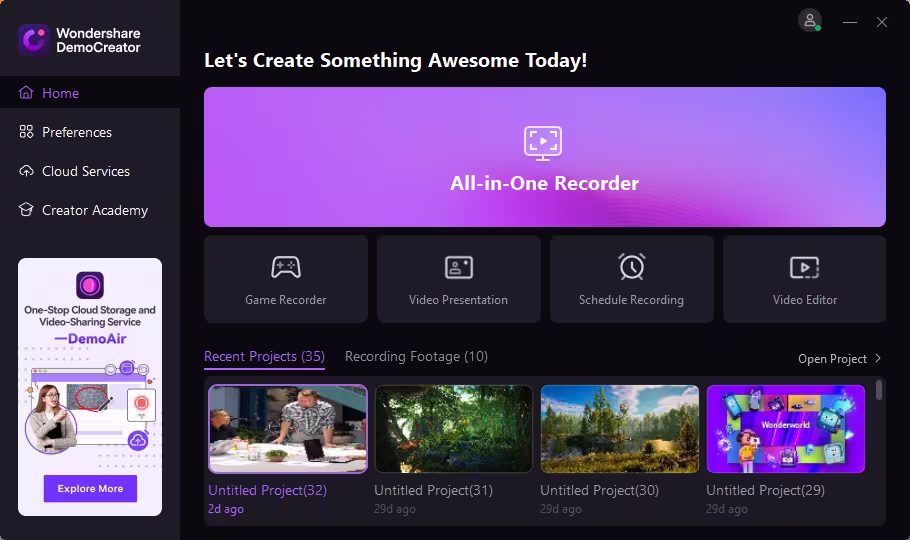Click the "One-Stop Cloud Storage" promo heading
The height and width of the screenshot is (540, 910).
(x=90, y=315)
